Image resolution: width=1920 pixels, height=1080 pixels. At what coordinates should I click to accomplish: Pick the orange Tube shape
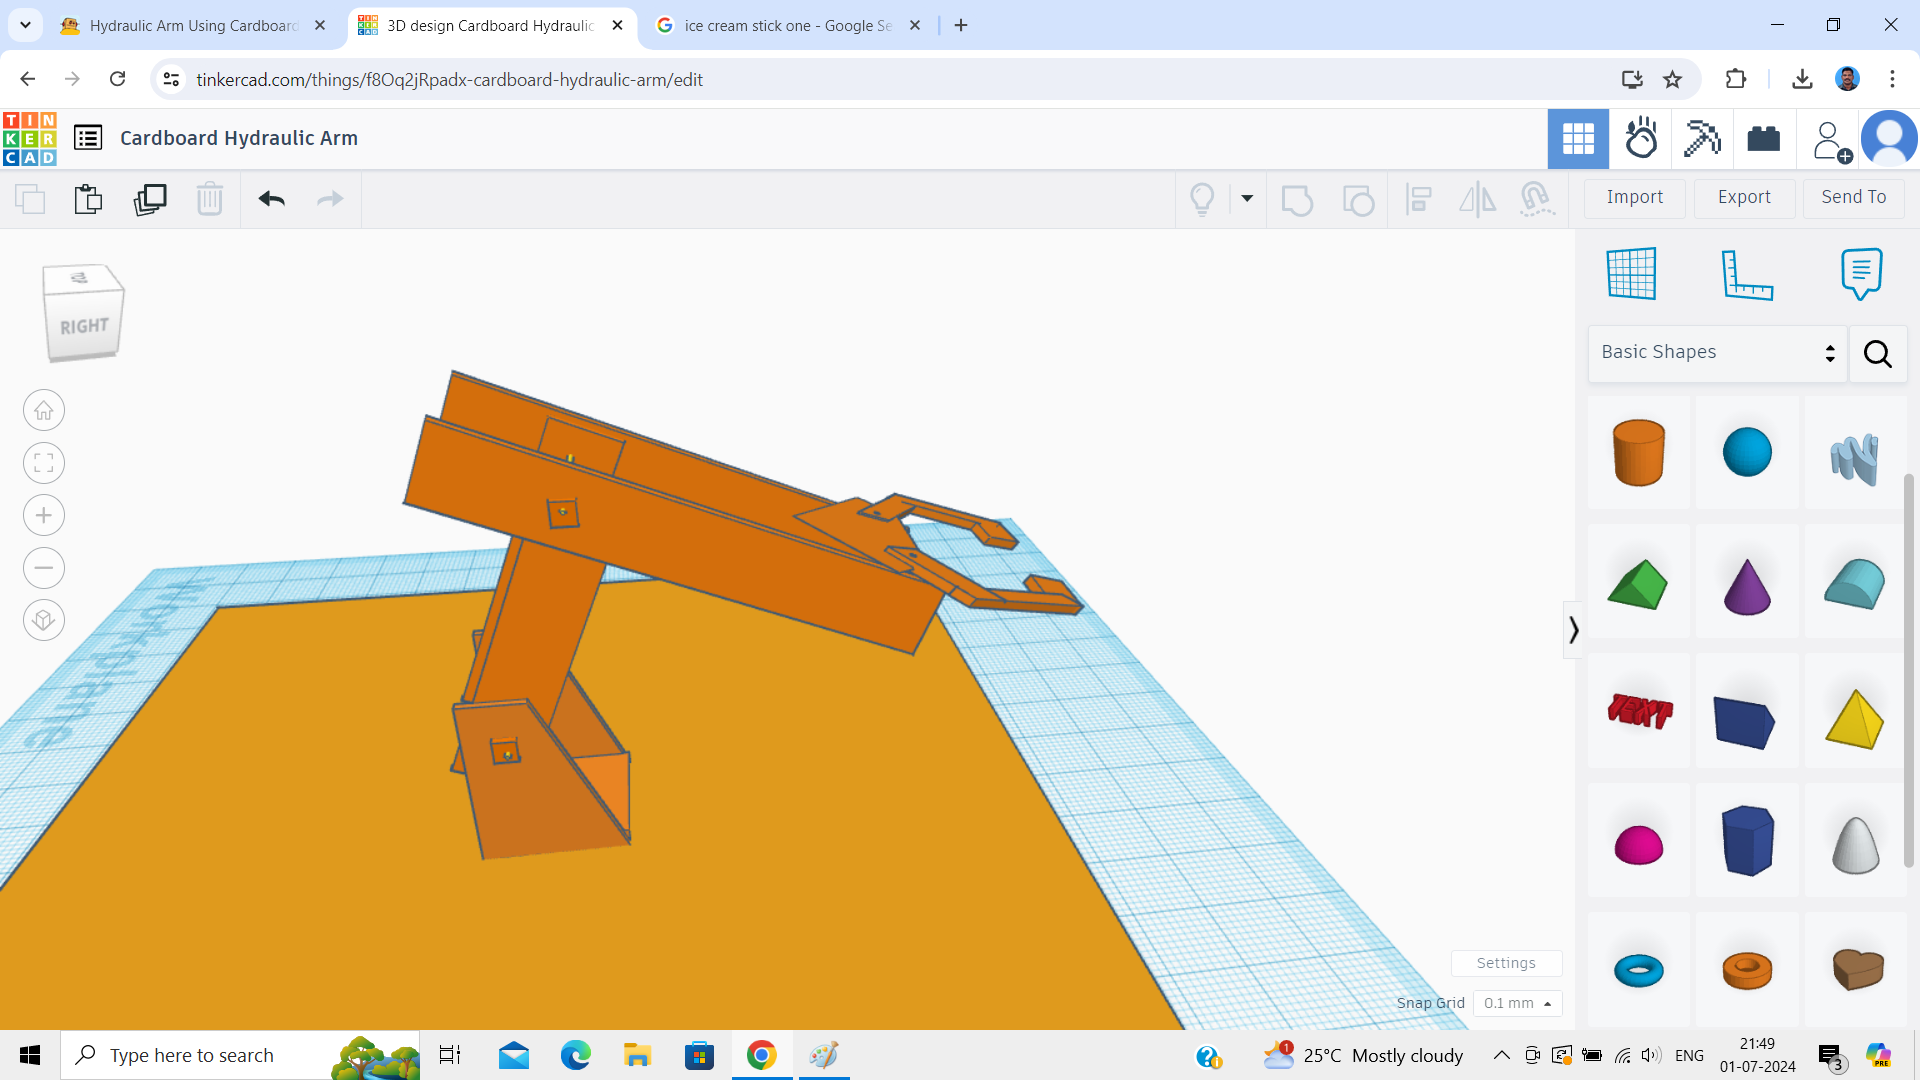click(x=1747, y=969)
